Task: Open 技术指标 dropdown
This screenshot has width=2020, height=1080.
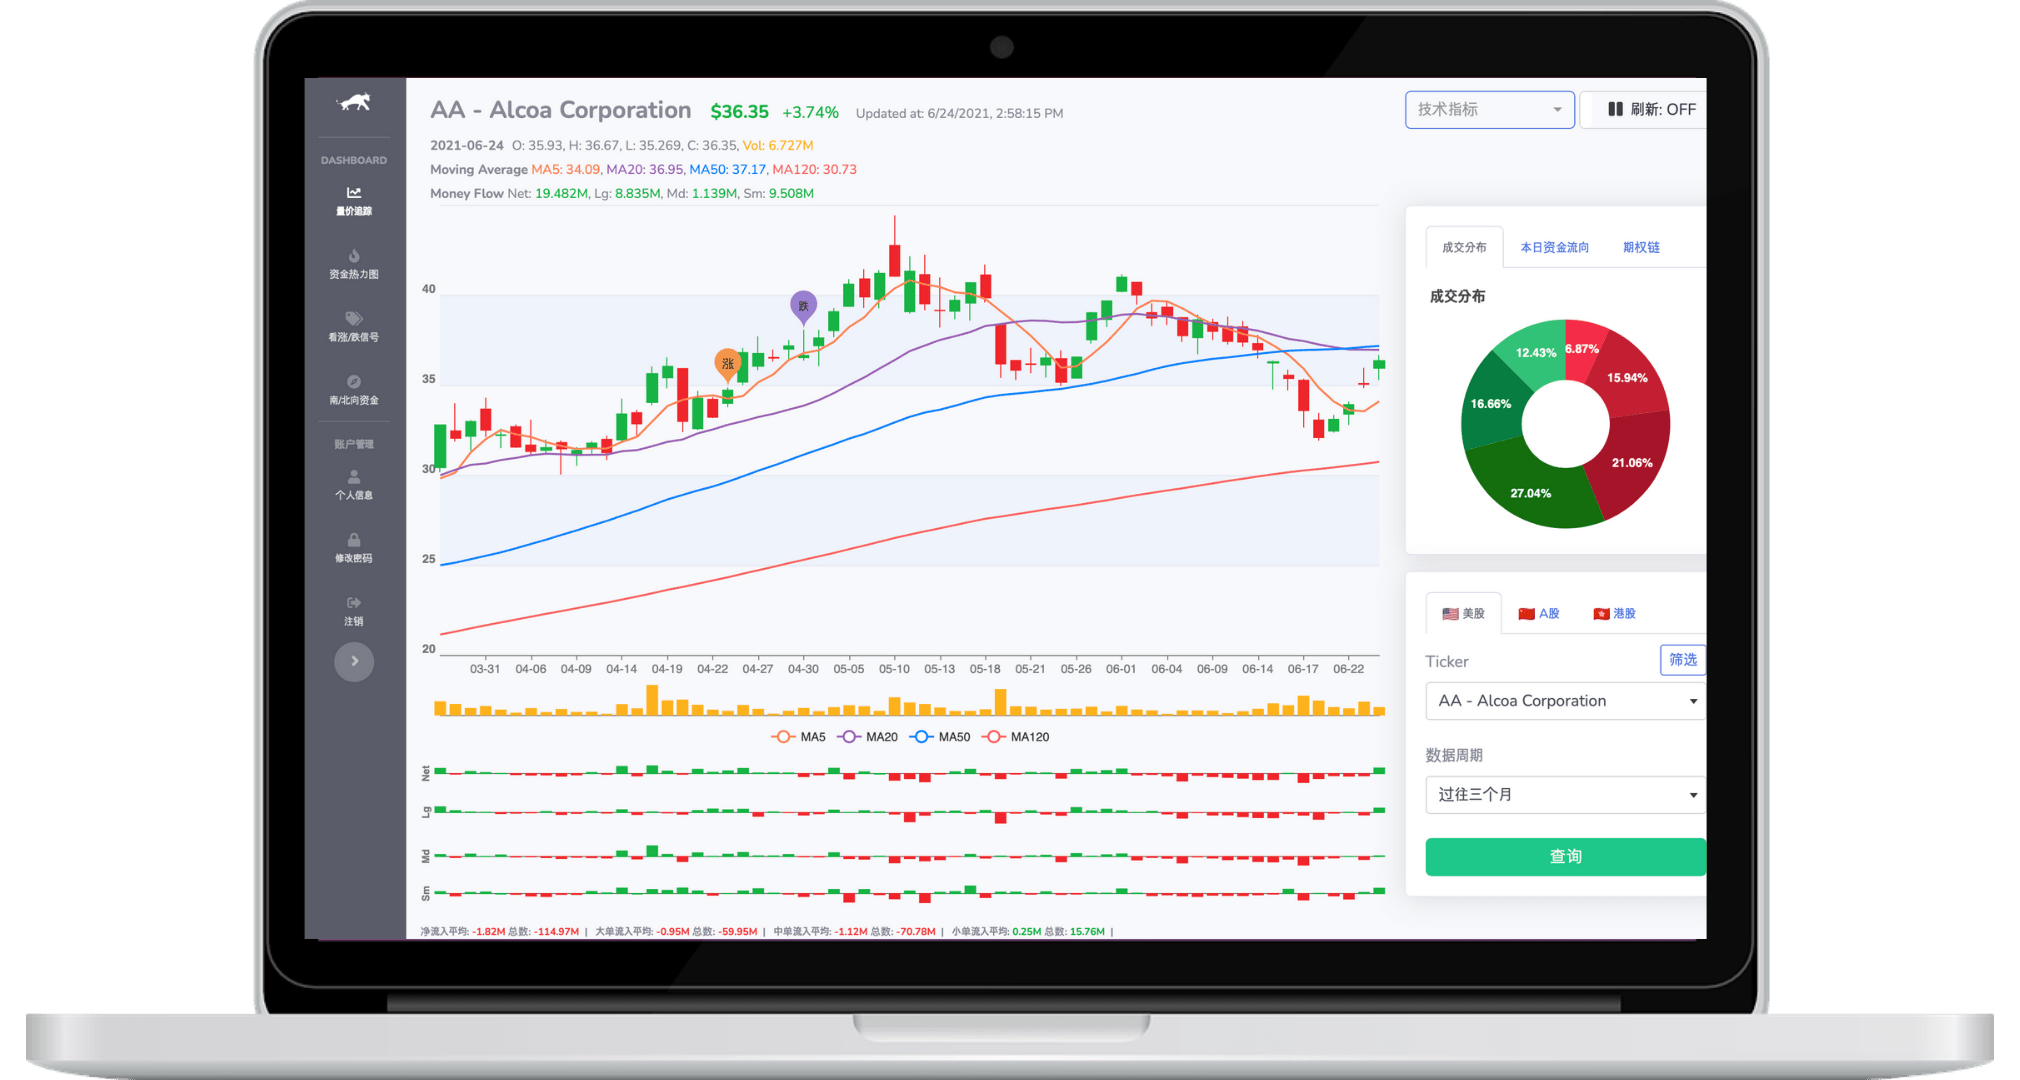Action: (x=1489, y=109)
